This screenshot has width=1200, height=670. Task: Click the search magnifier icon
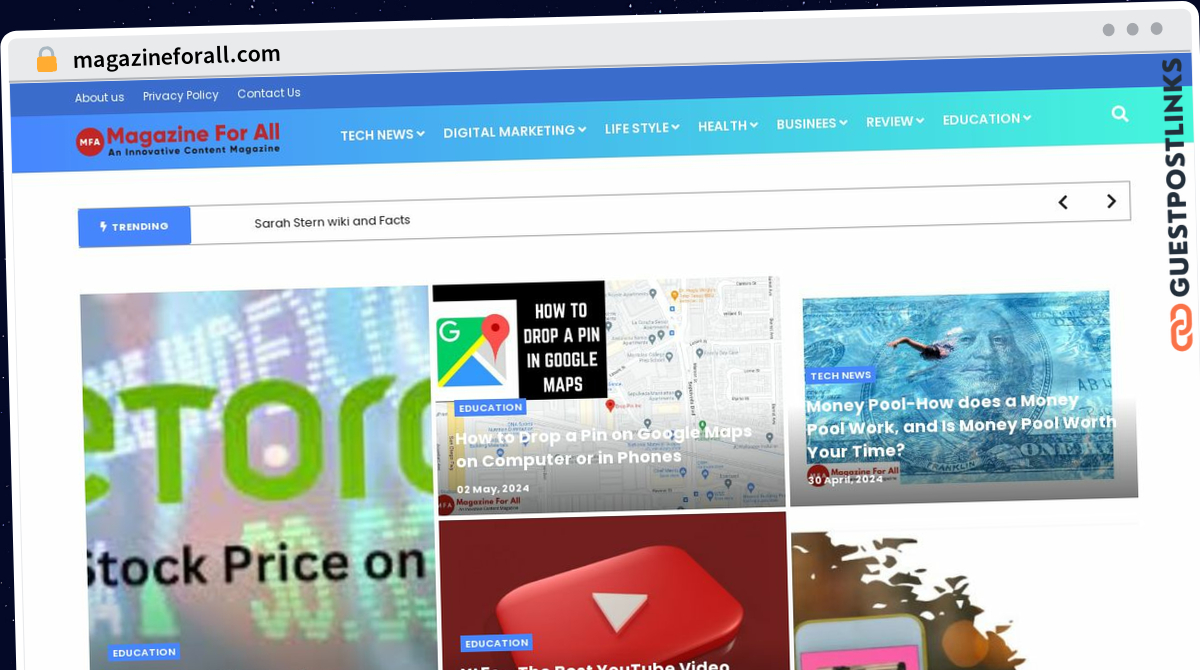point(1119,114)
